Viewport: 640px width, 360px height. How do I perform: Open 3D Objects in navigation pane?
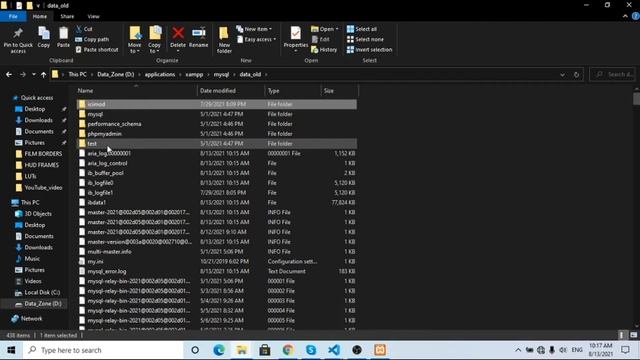[34, 213]
